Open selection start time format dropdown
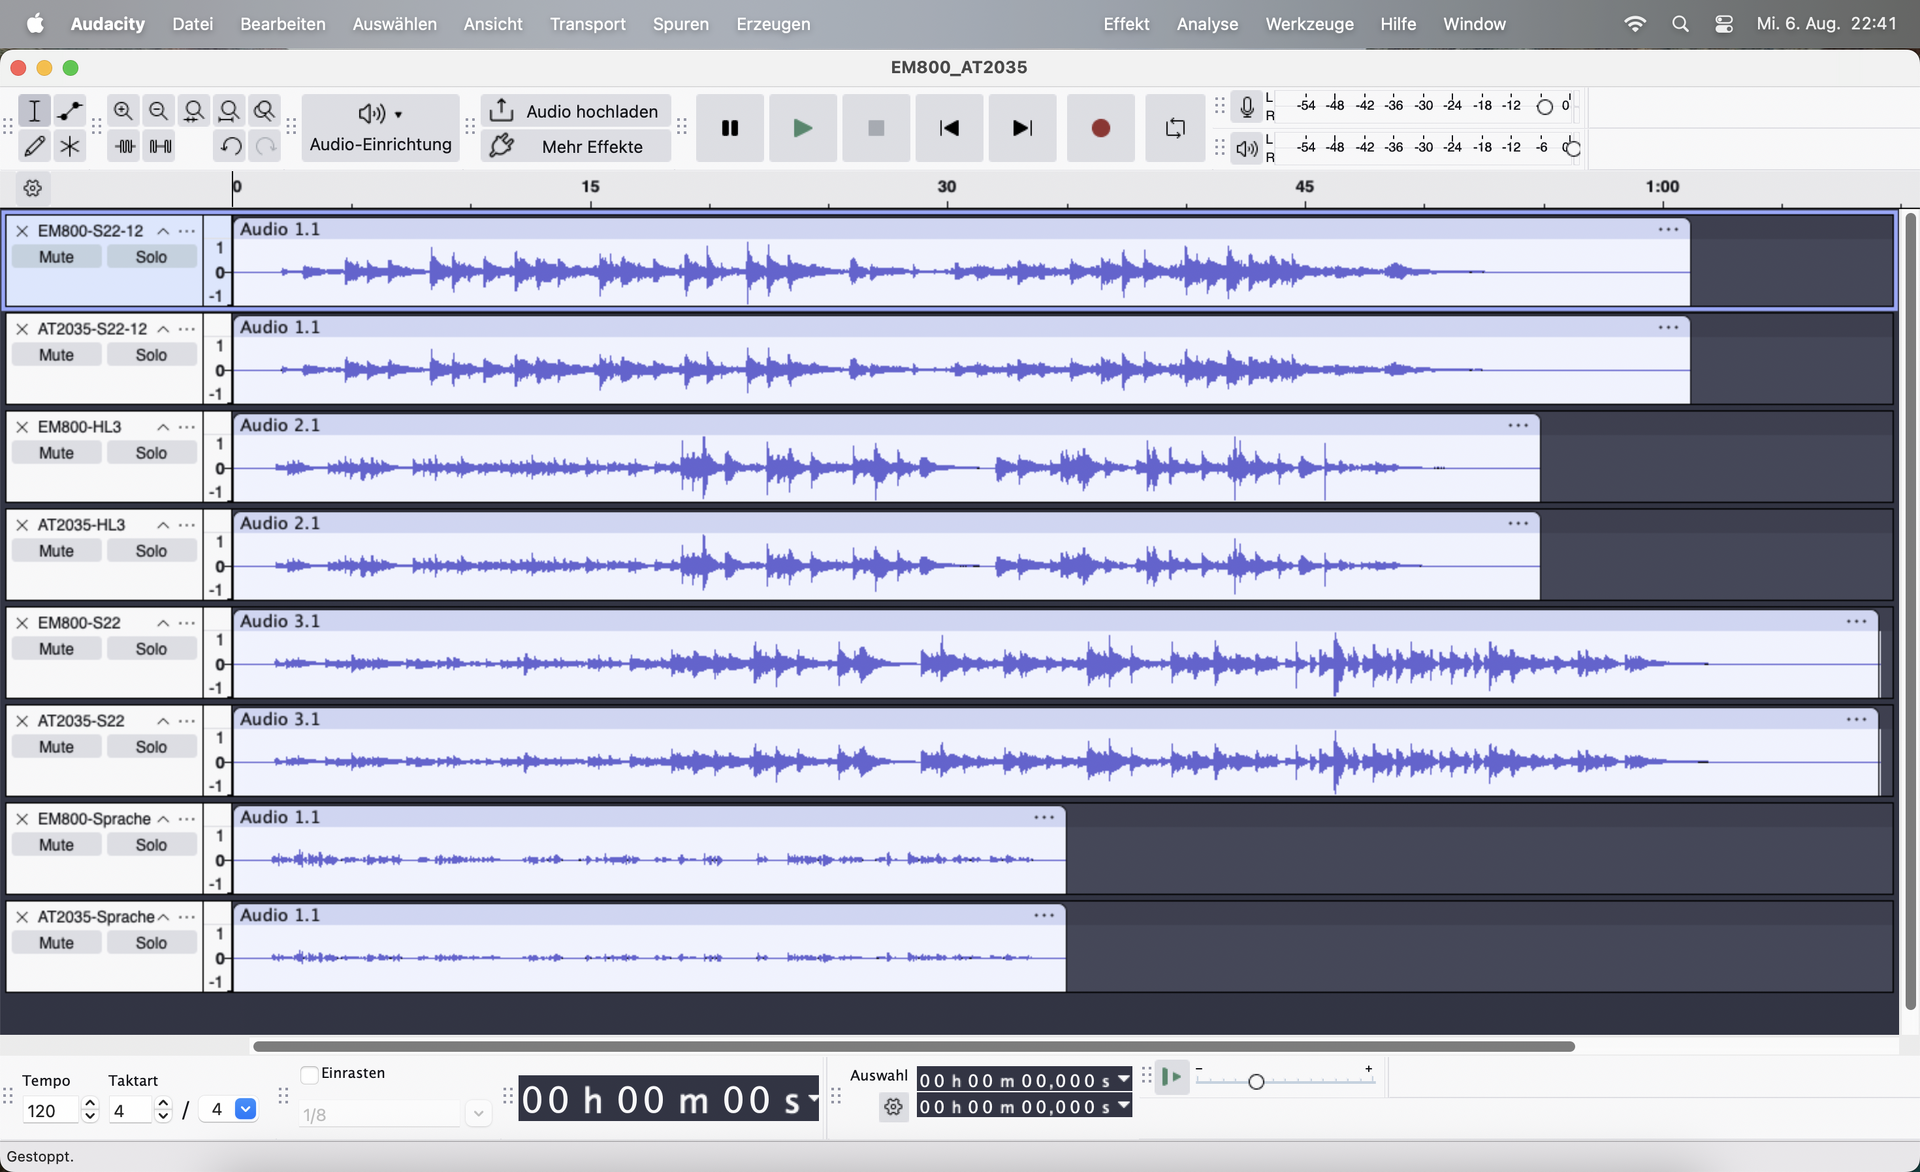Viewport: 1920px width, 1172px height. [1124, 1079]
